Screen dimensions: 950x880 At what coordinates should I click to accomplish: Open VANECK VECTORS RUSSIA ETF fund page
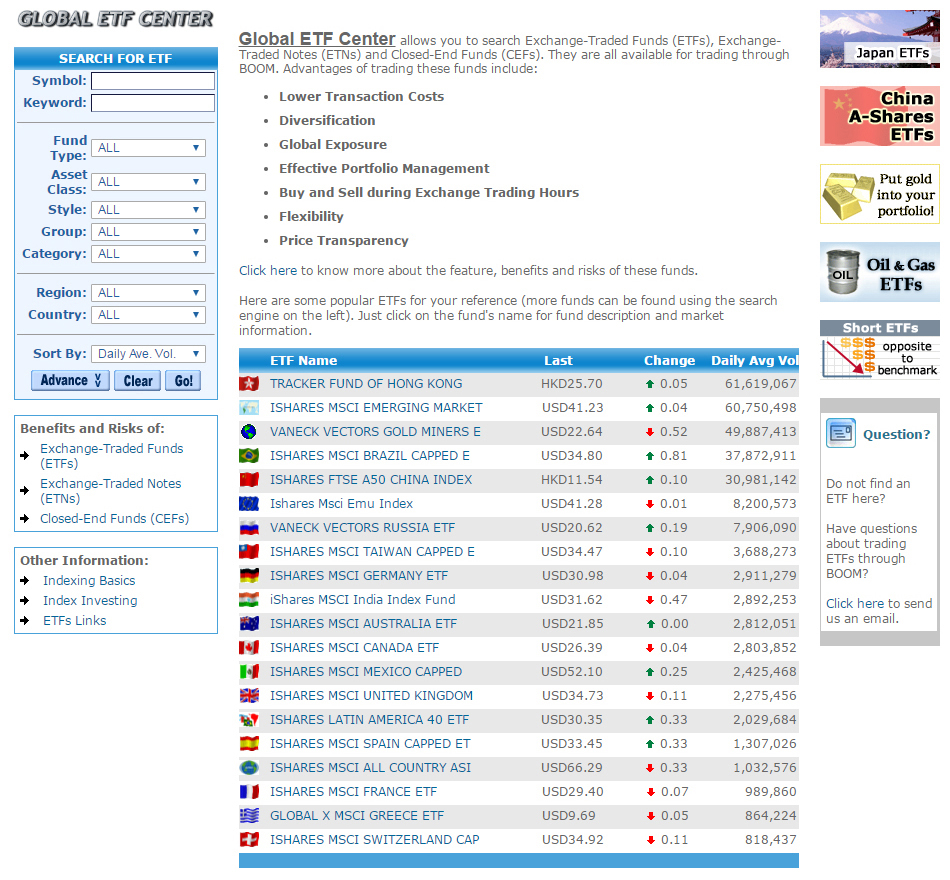(362, 528)
